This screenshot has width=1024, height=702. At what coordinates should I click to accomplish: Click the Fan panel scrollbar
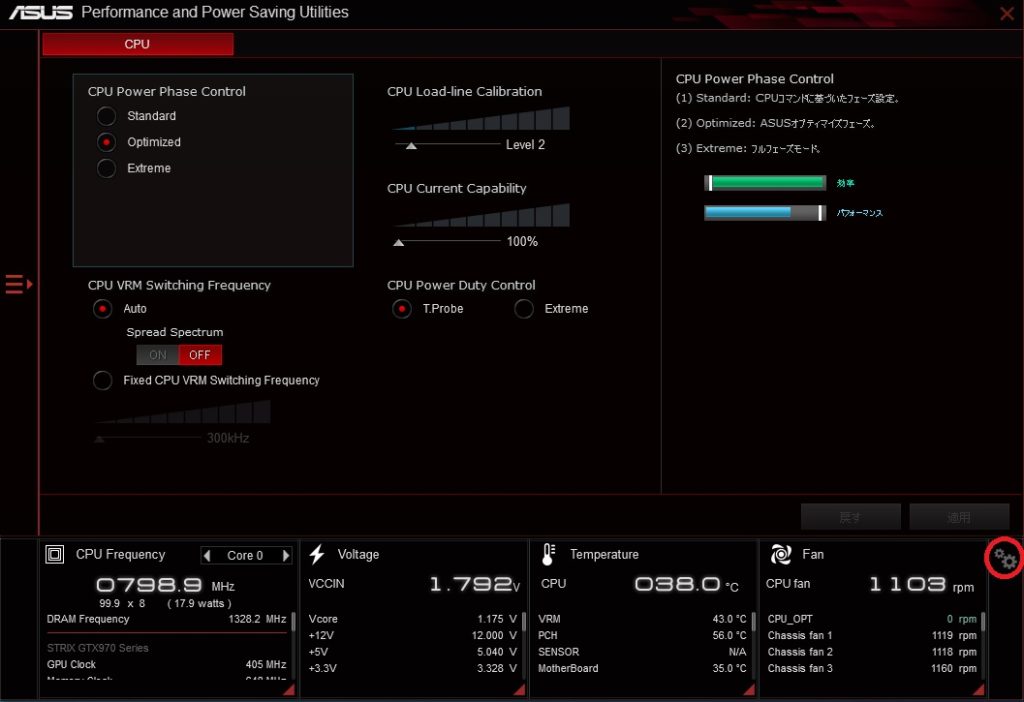click(x=982, y=621)
